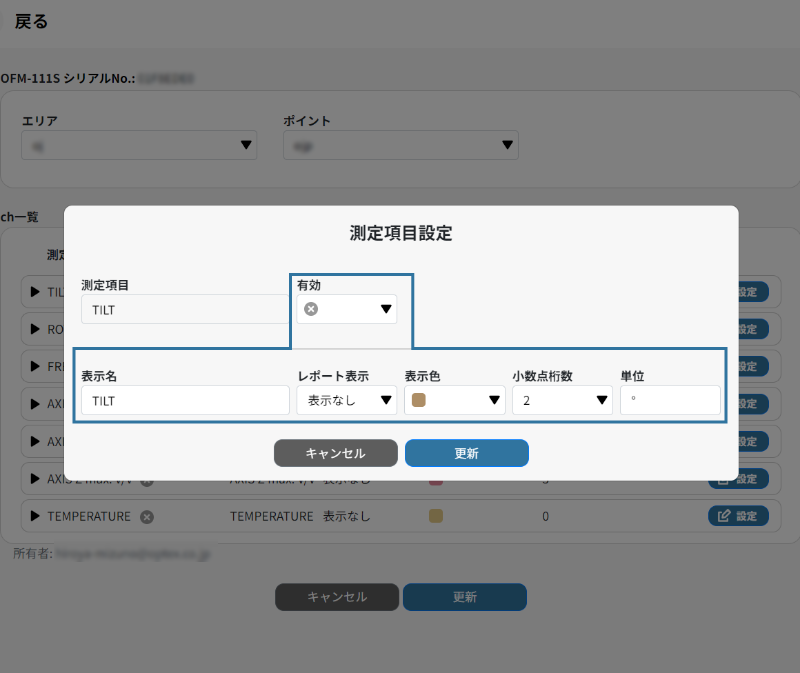Click the TEMPERATURE 表示なし text
Viewport: 800px width, 673px height.
click(346, 516)
